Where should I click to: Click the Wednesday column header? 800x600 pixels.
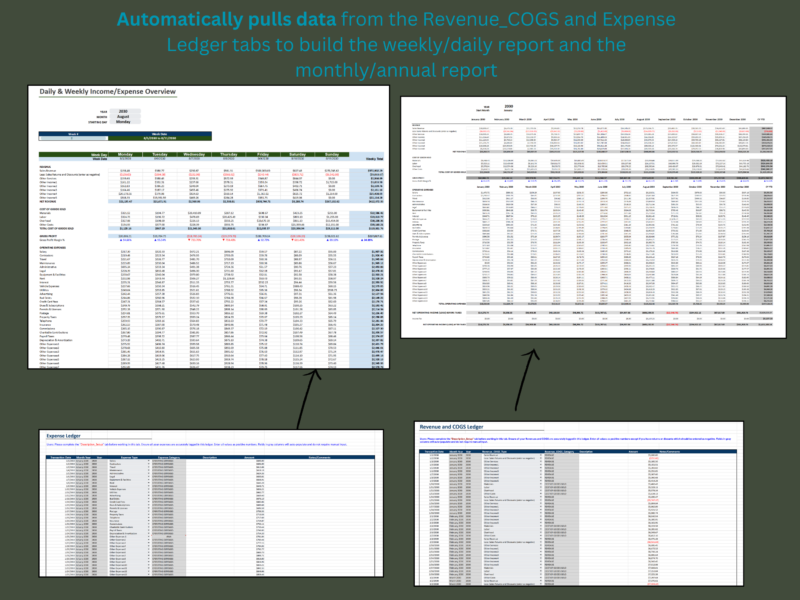194,154
